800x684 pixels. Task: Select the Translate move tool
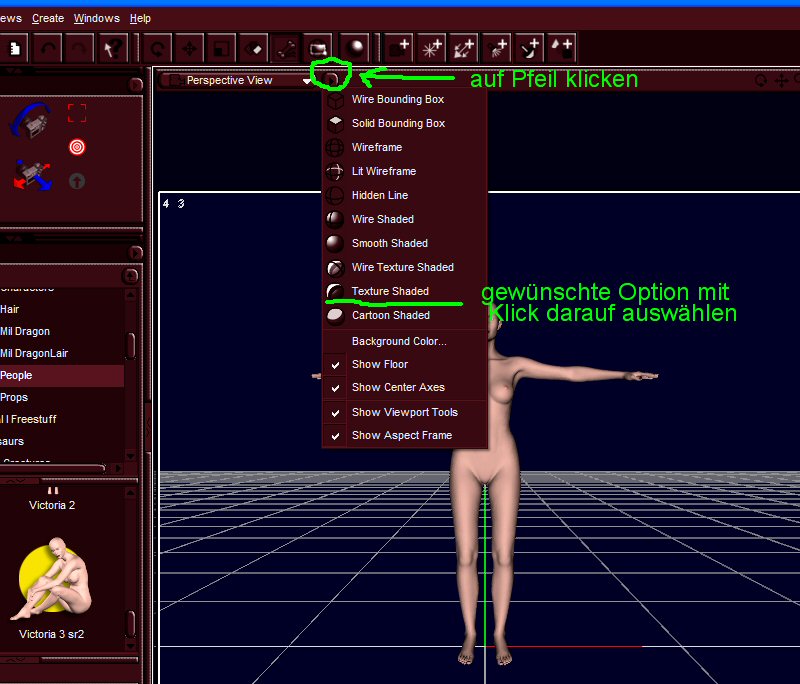189,49
